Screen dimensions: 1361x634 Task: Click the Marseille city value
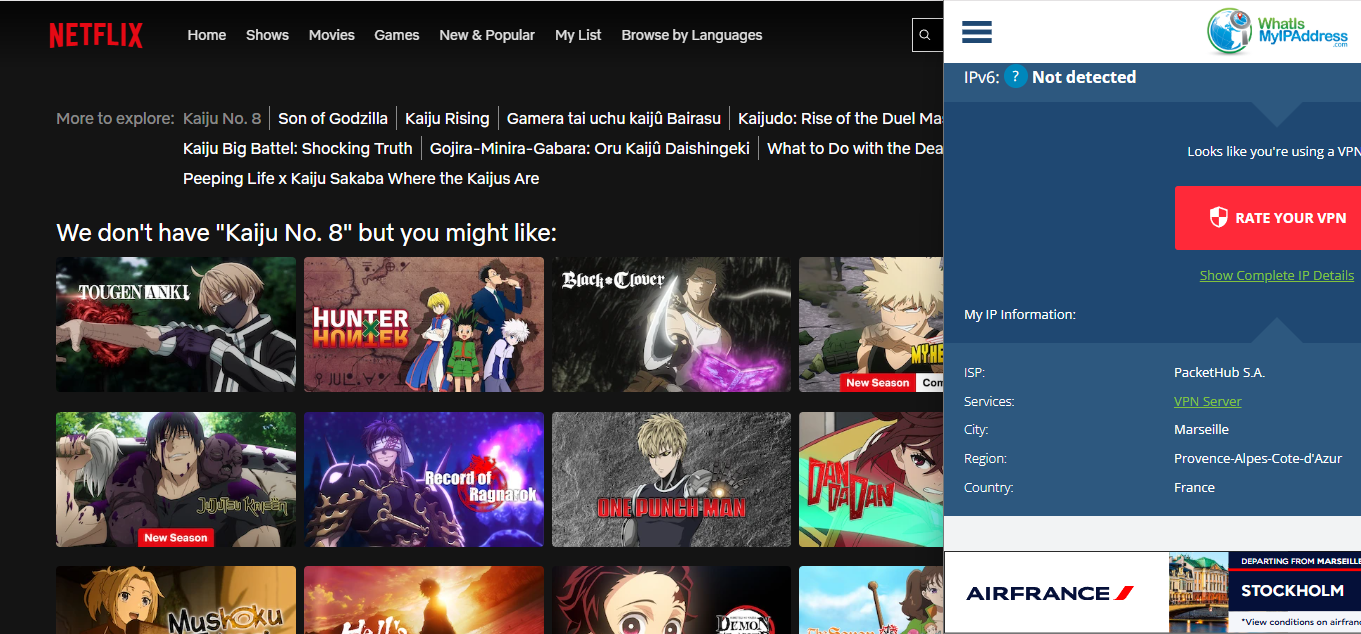[x=1201, y=429]
